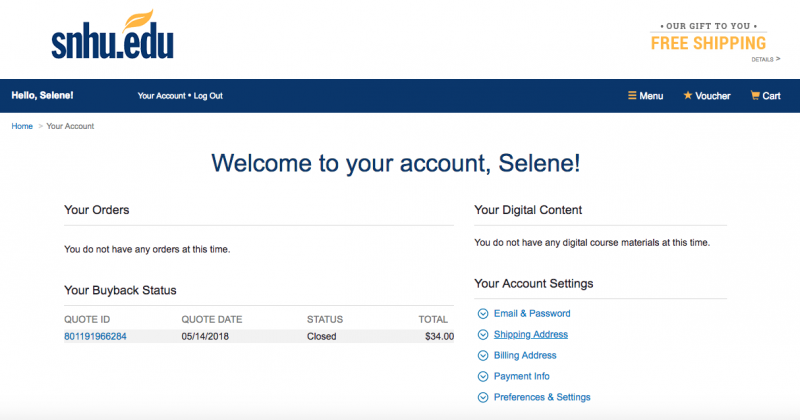Expand Billing Address chevron icon
800x420 pixels.
point(483,356)
